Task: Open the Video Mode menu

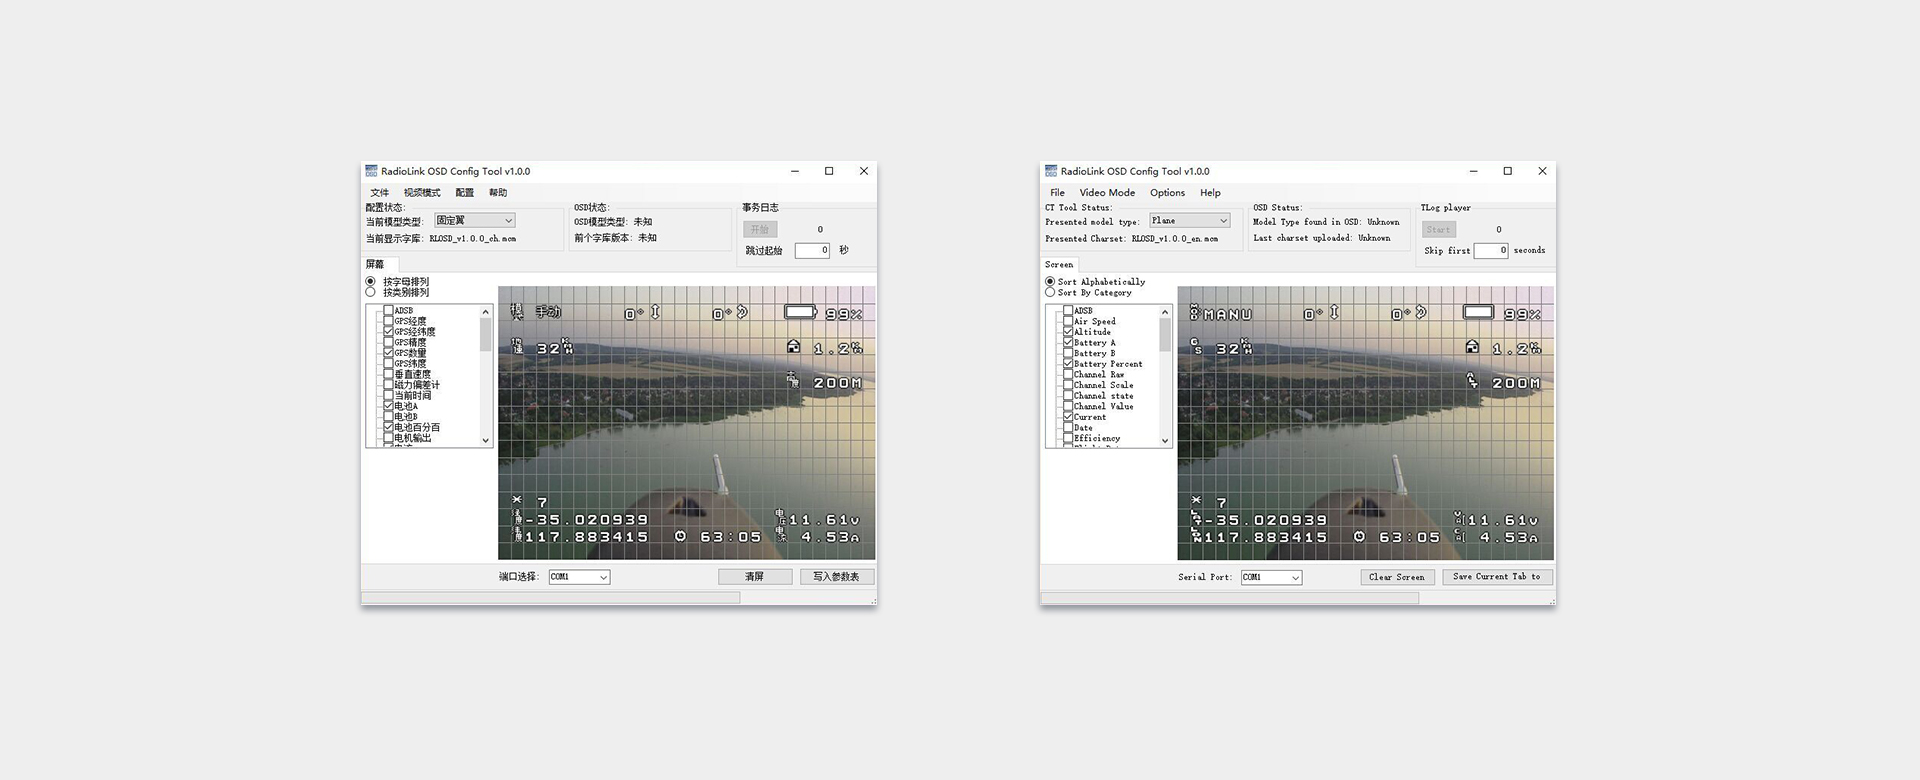Action: (1107, 193)
